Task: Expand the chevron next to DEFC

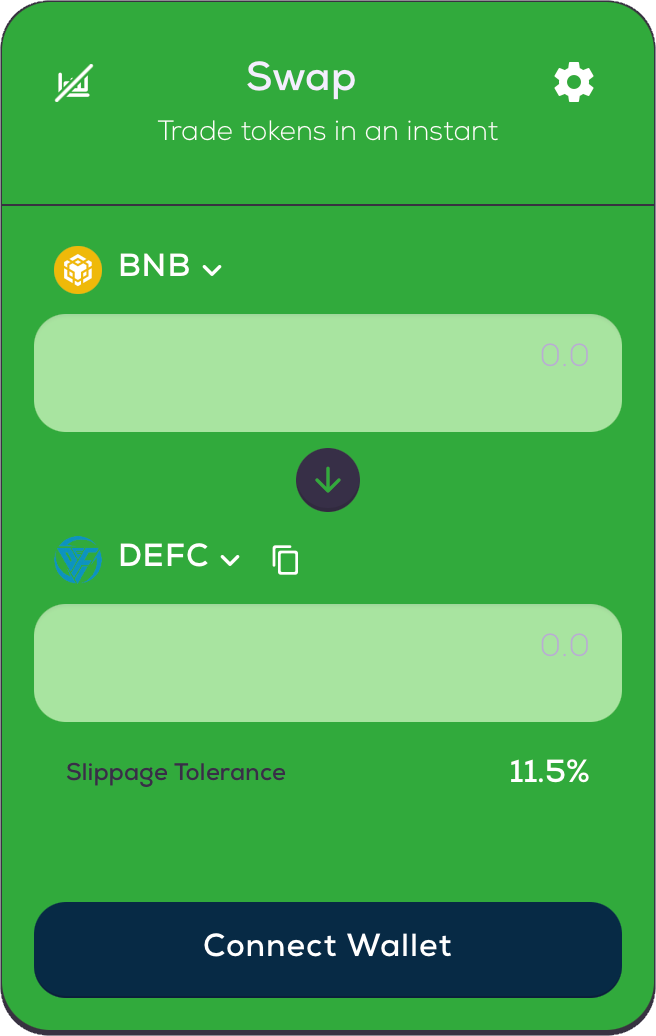Action: [230, 560]
